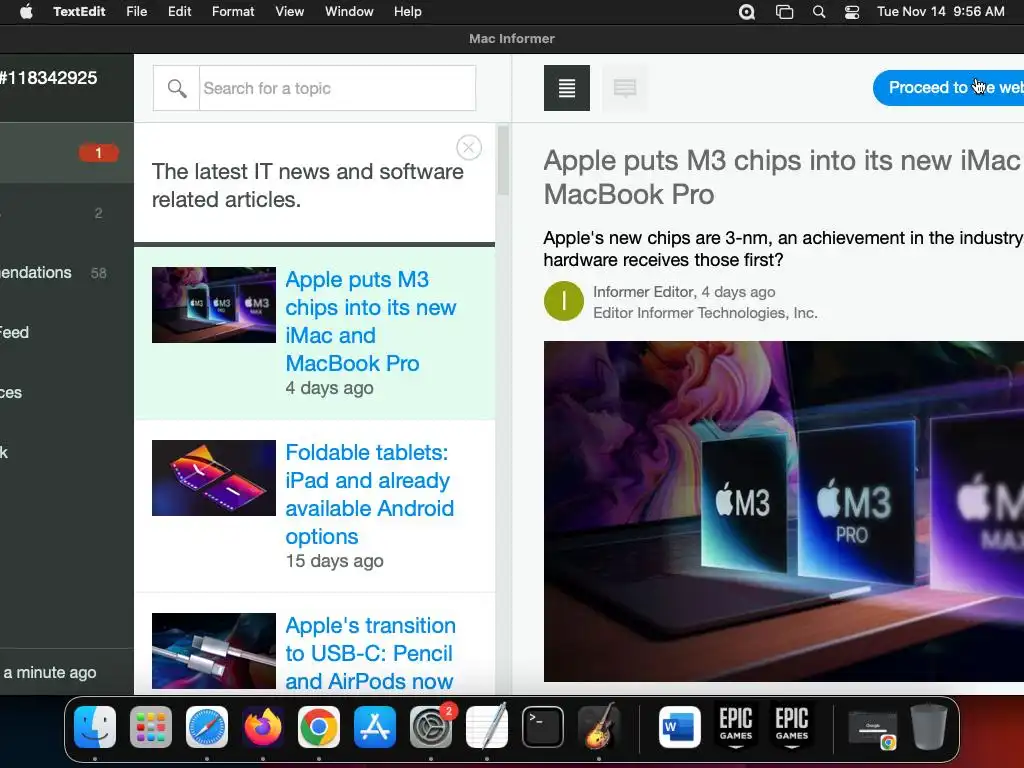
Task: Switch to comments view icon
Action: 625,88
